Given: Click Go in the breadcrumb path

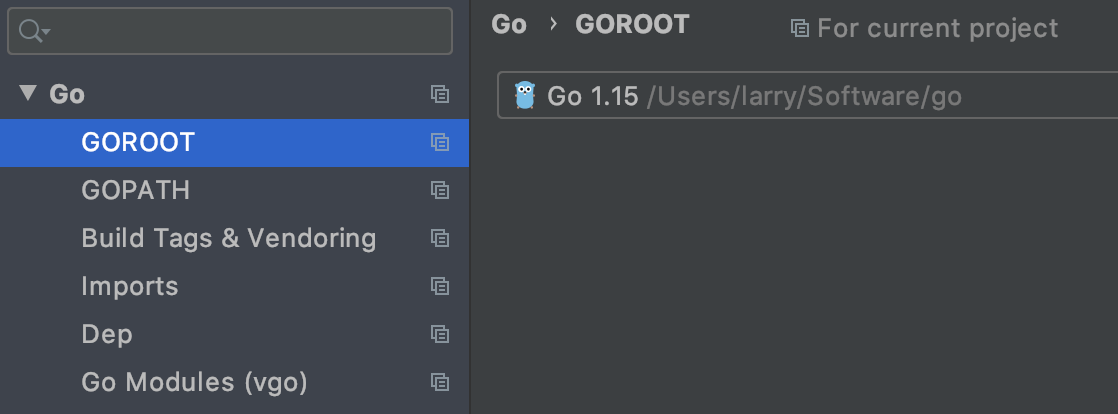Looking at the screenshot, I should click(x=509, y=25).
